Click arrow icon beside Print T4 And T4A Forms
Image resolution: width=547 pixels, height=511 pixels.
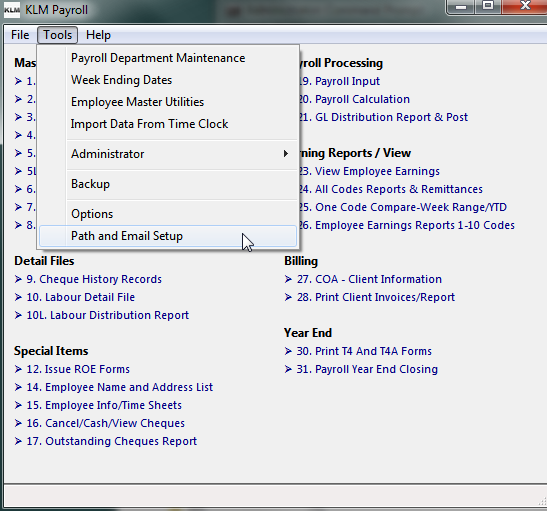click(288, 351)
